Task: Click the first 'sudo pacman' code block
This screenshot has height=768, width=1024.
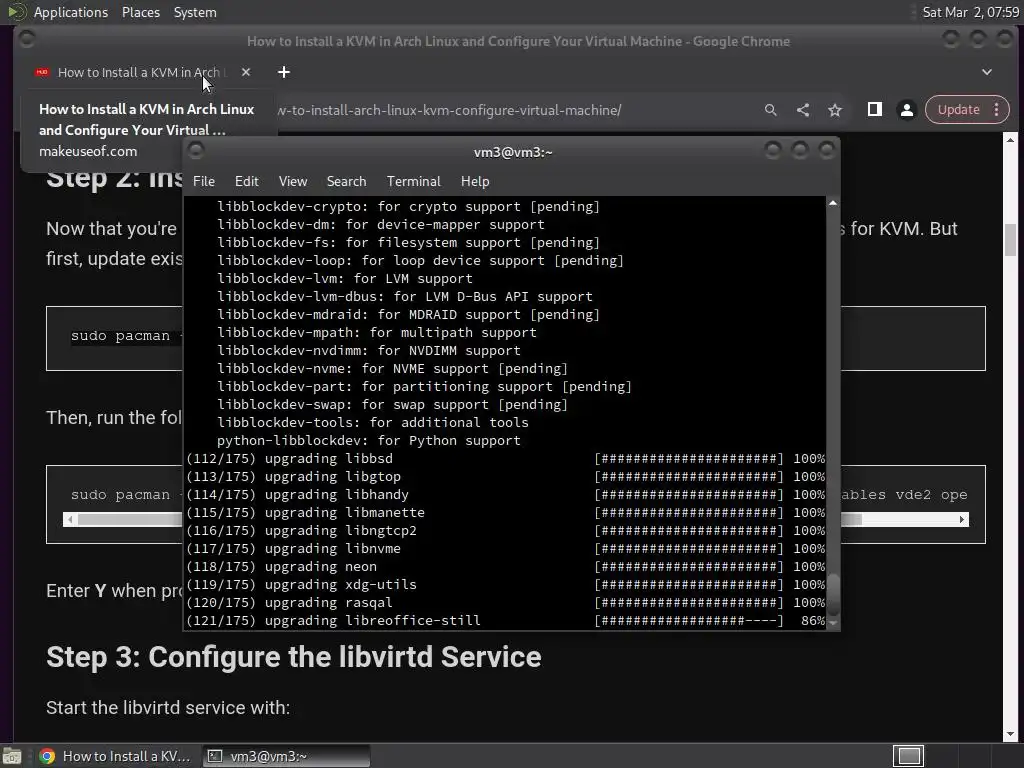Action: [114, 338]
